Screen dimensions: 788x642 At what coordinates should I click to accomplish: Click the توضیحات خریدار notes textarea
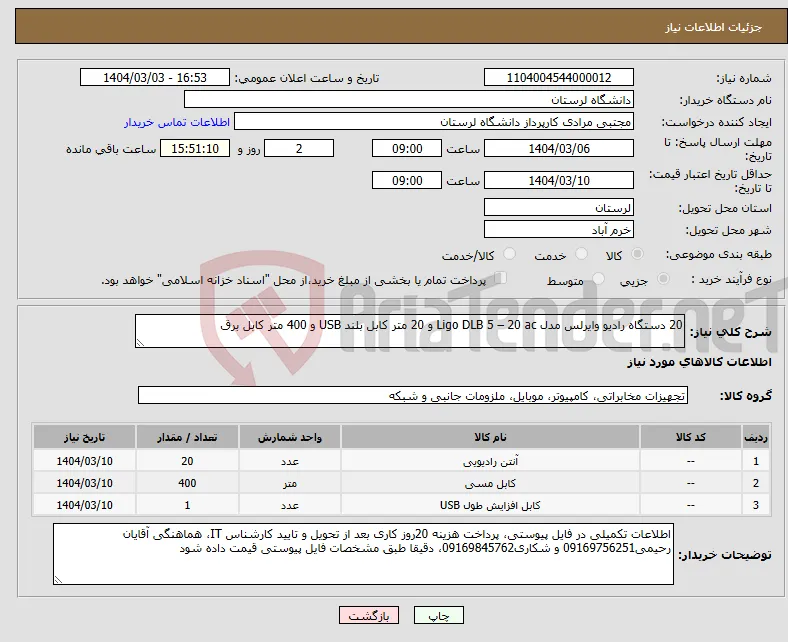363,554
